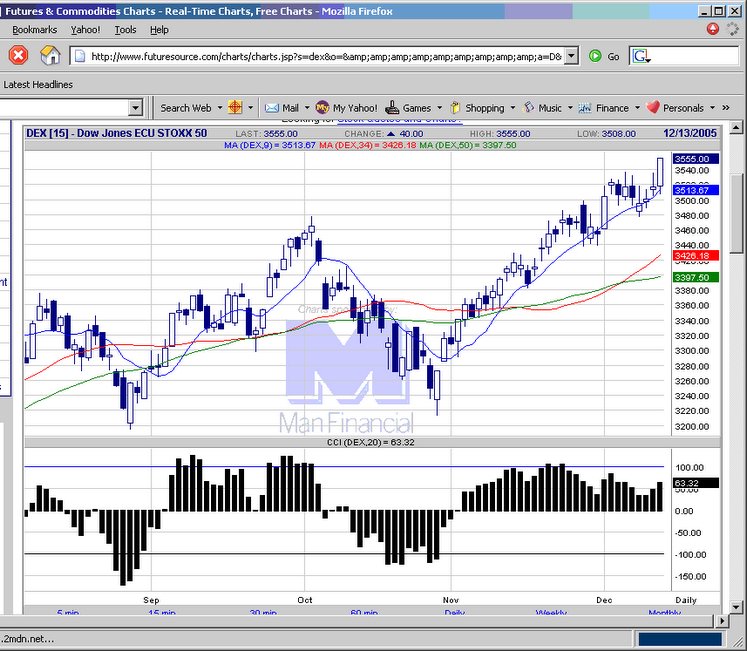Switch chart to Weekly interval
Image resolution: width=747 pixels, height=651 pixels.
[551, 612]
